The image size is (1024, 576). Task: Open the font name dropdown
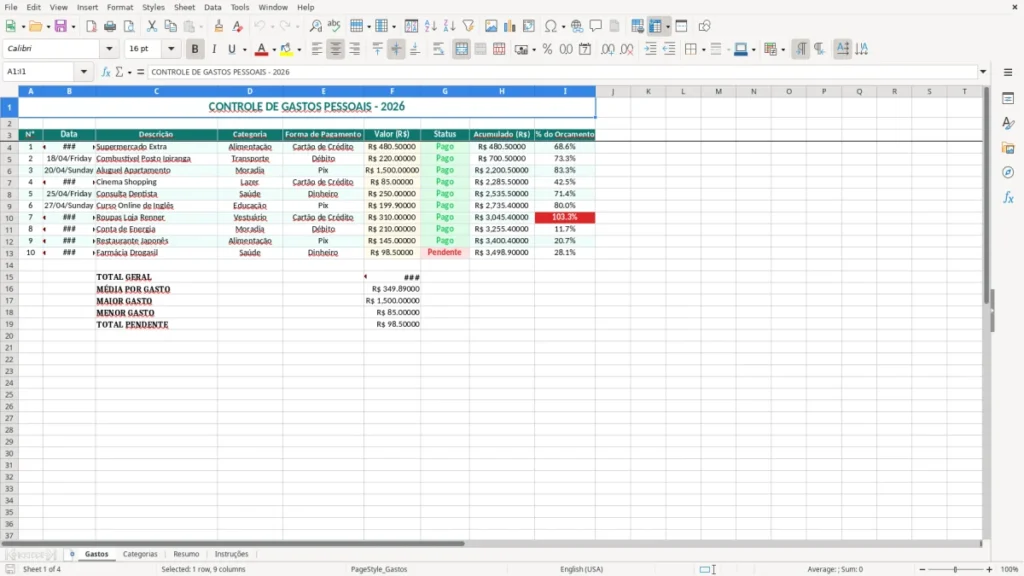109,48
